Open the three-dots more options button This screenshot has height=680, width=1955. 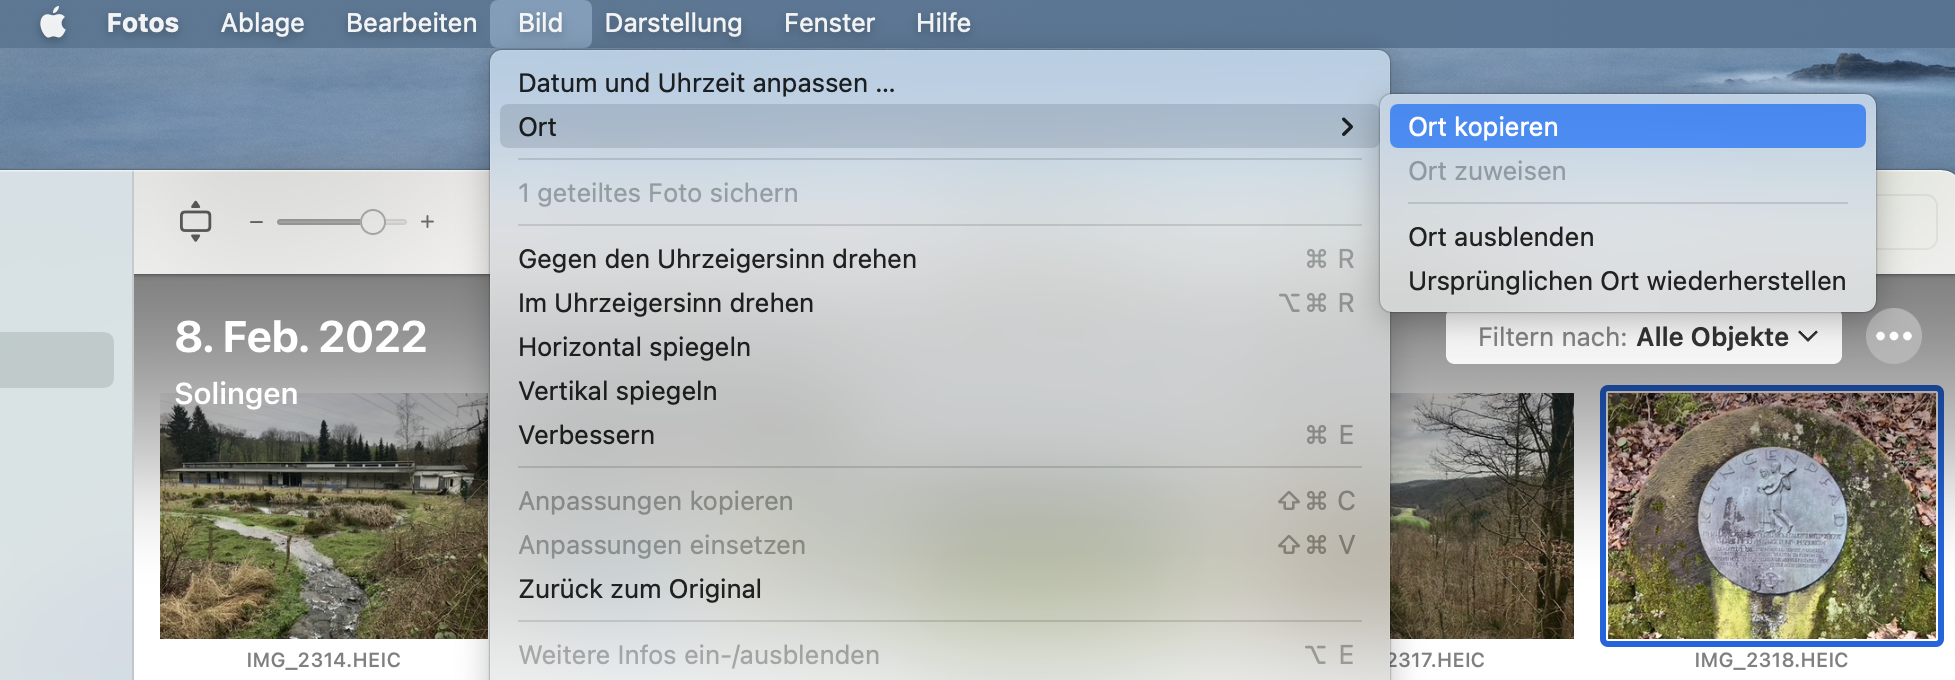pos(1893,337)
